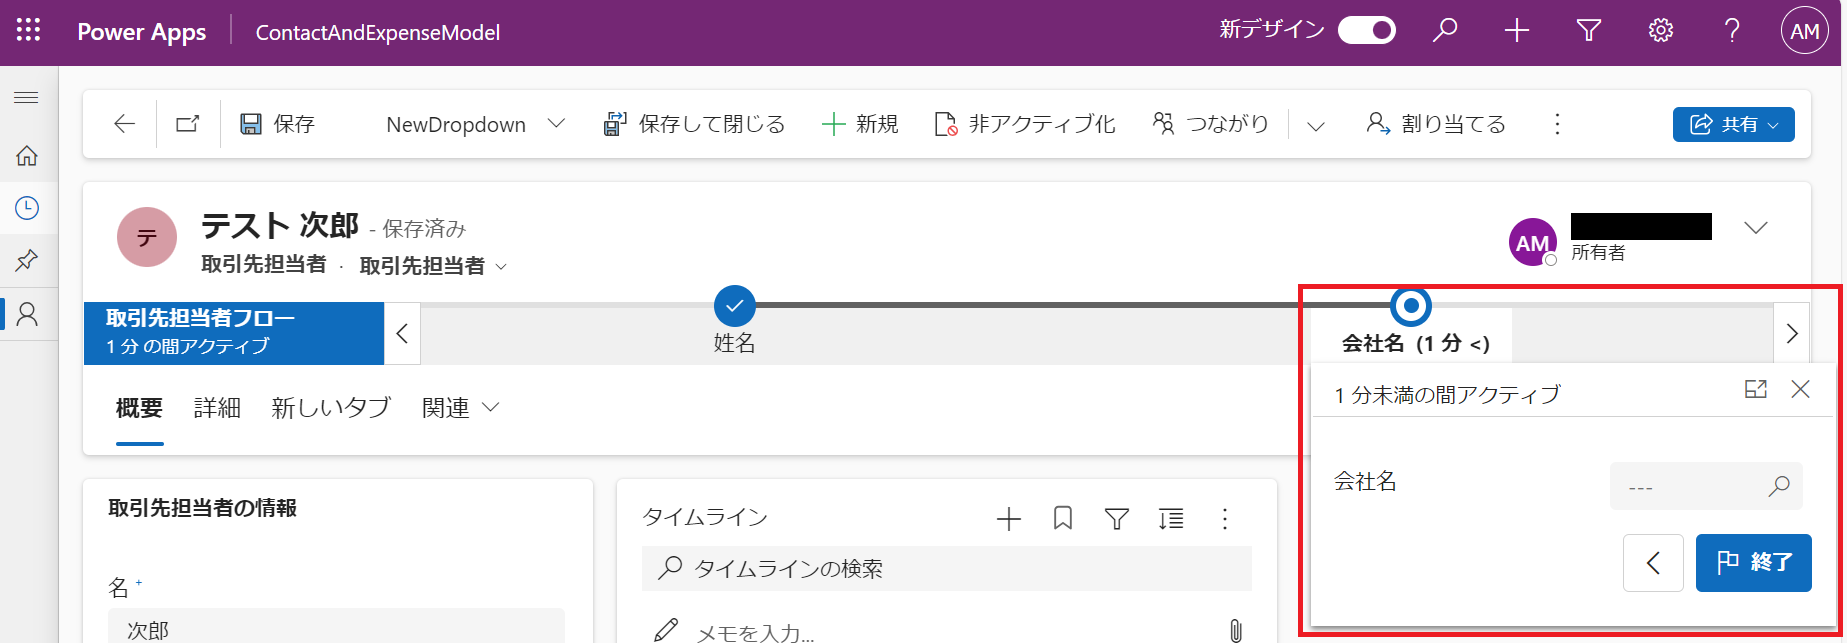
Task: Toggle the 新デザイン switch
Action: click(1366, 31)
